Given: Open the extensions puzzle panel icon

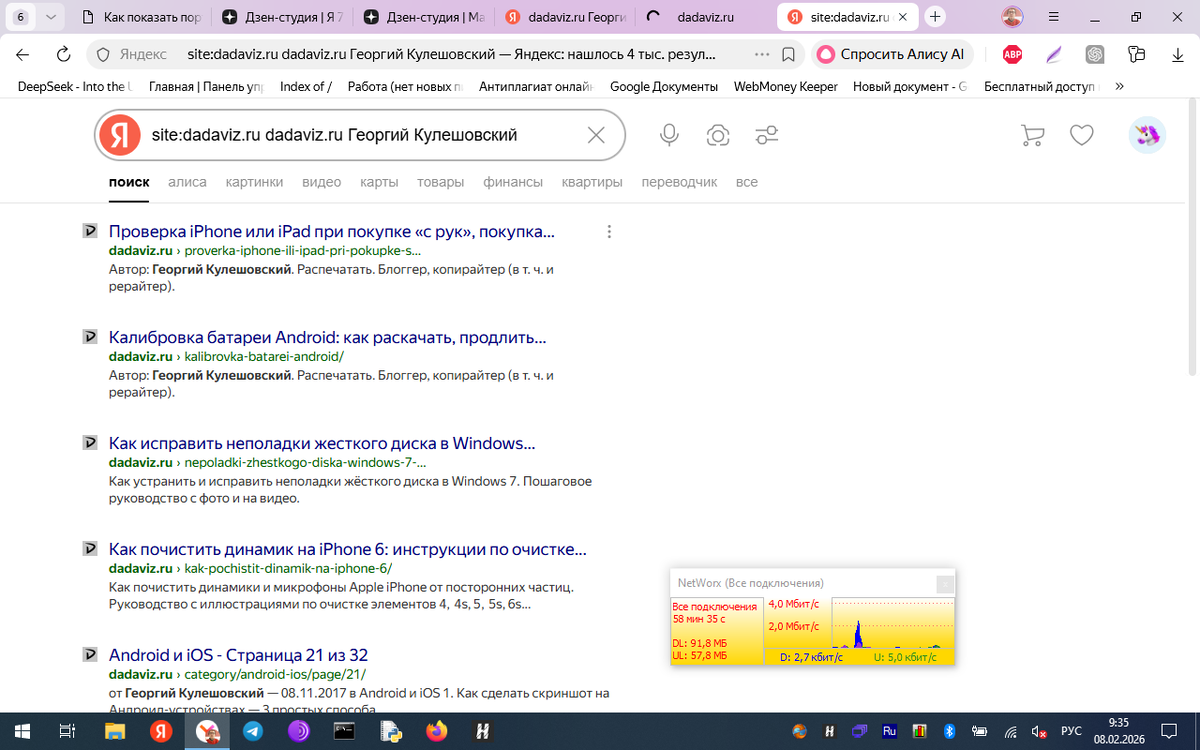Looking at the screenshot, I should [1136, 54].
